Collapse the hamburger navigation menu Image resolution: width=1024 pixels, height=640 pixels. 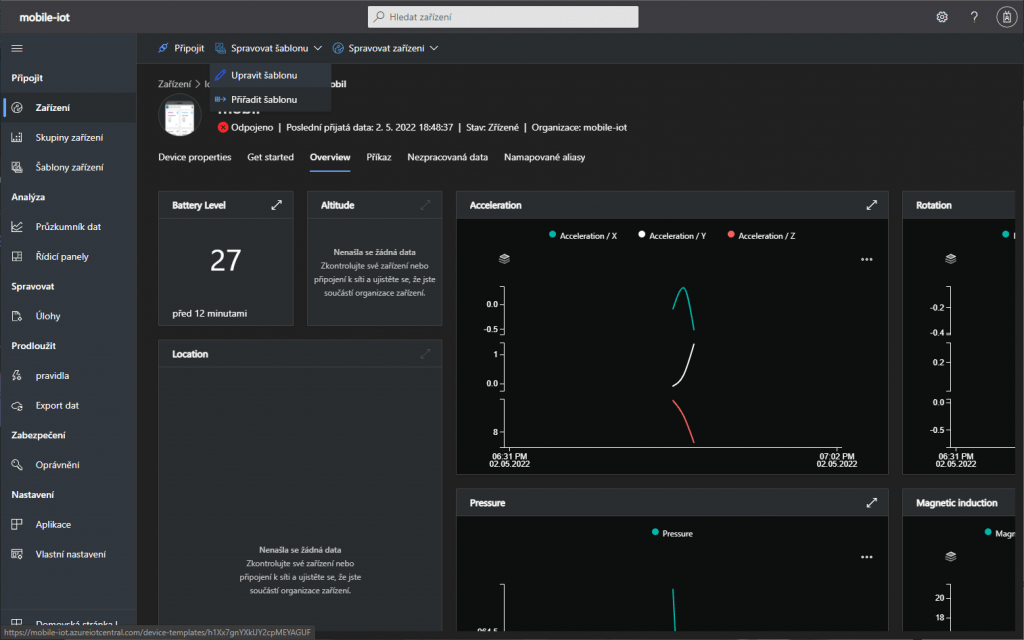(17, 48)
